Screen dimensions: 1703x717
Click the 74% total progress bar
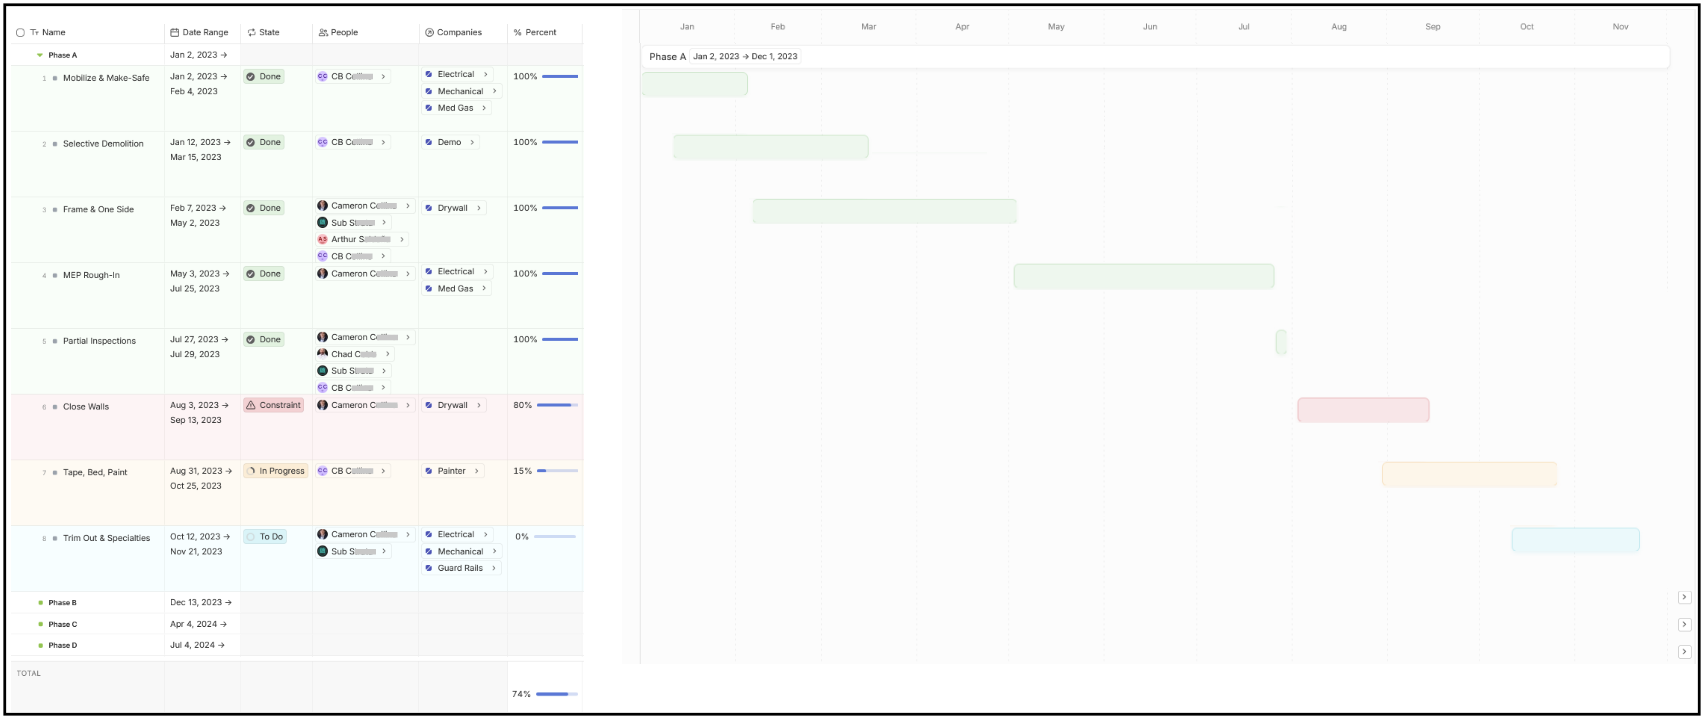click(x=557, y=694)
